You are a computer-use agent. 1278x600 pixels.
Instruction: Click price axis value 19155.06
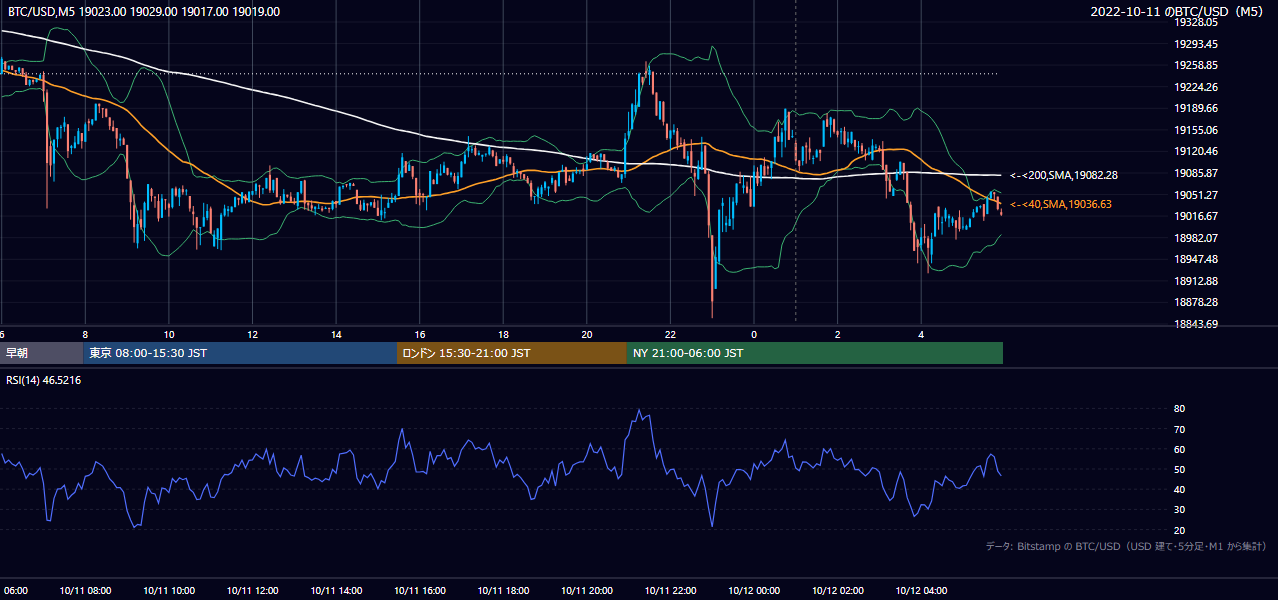(1195, 130)
